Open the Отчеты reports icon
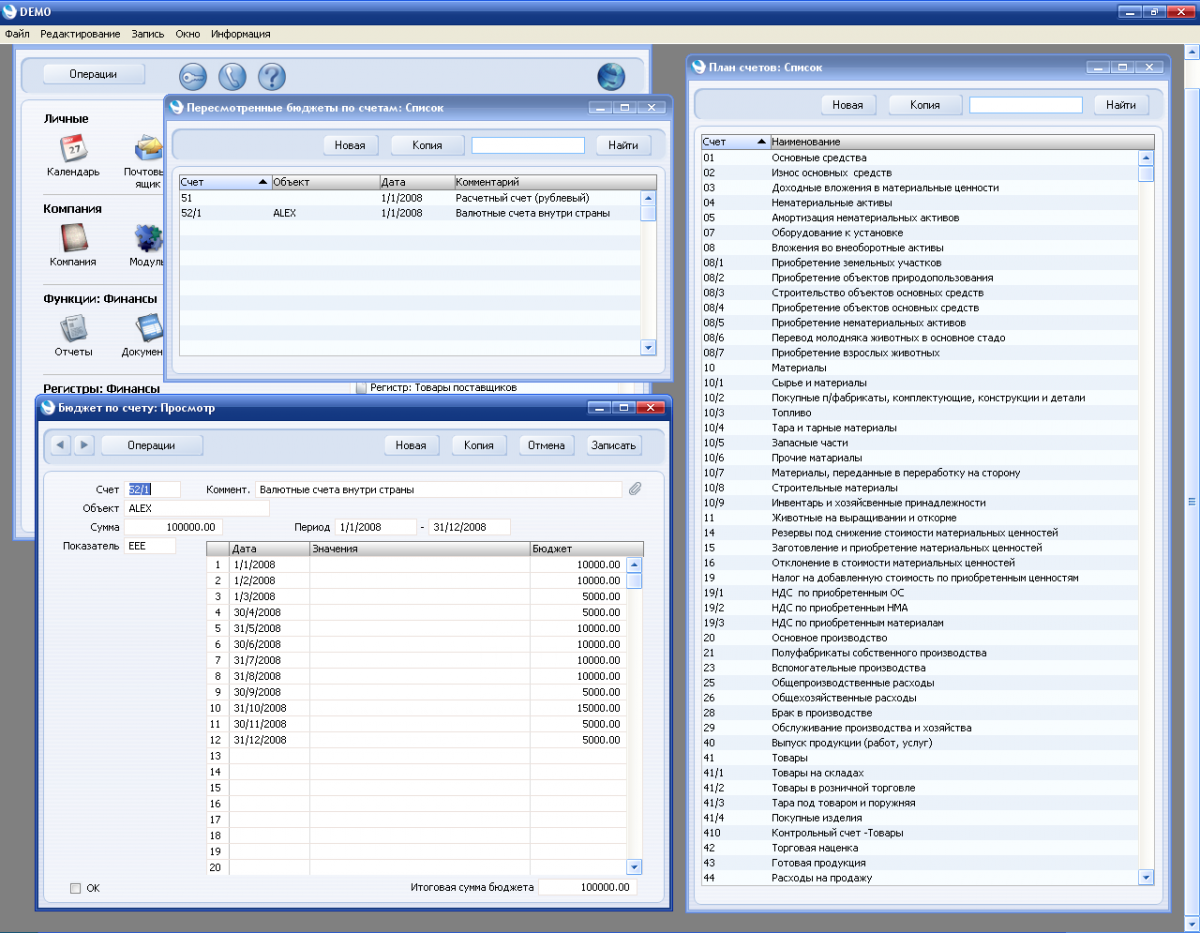This screenshot has height=933, width=1200. click(73, 329)
